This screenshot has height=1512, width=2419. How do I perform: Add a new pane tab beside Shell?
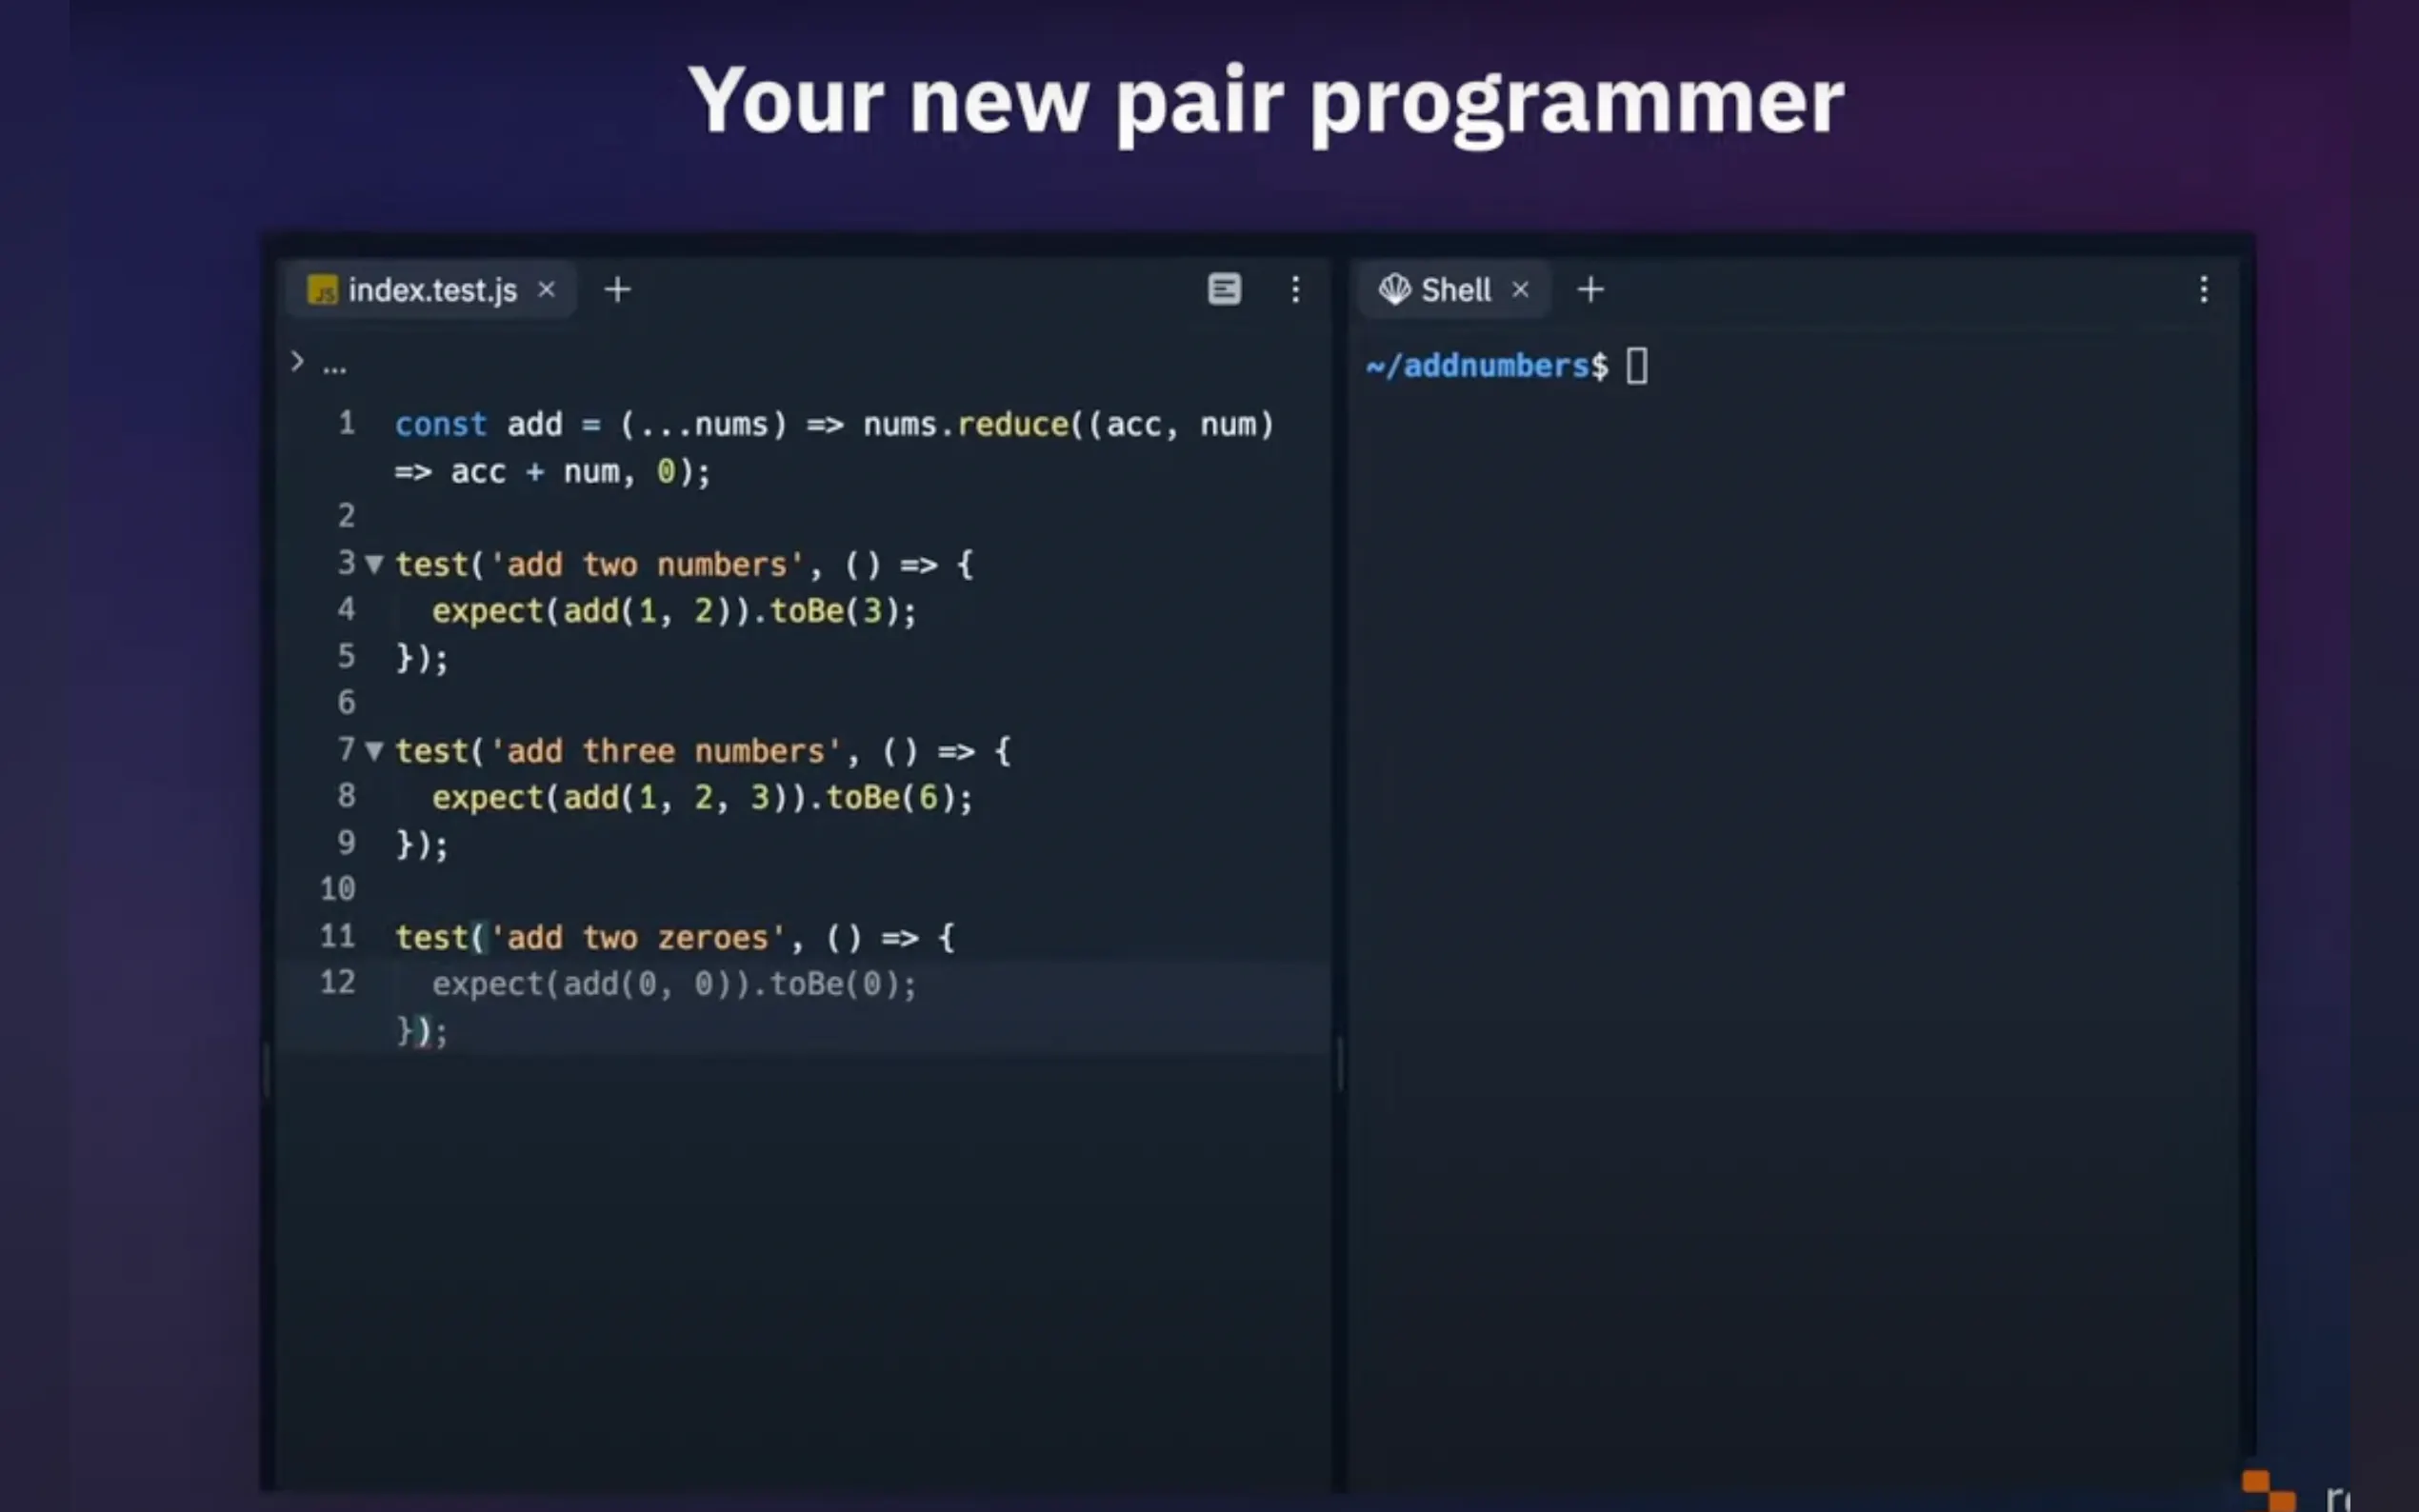(1590, 290)
